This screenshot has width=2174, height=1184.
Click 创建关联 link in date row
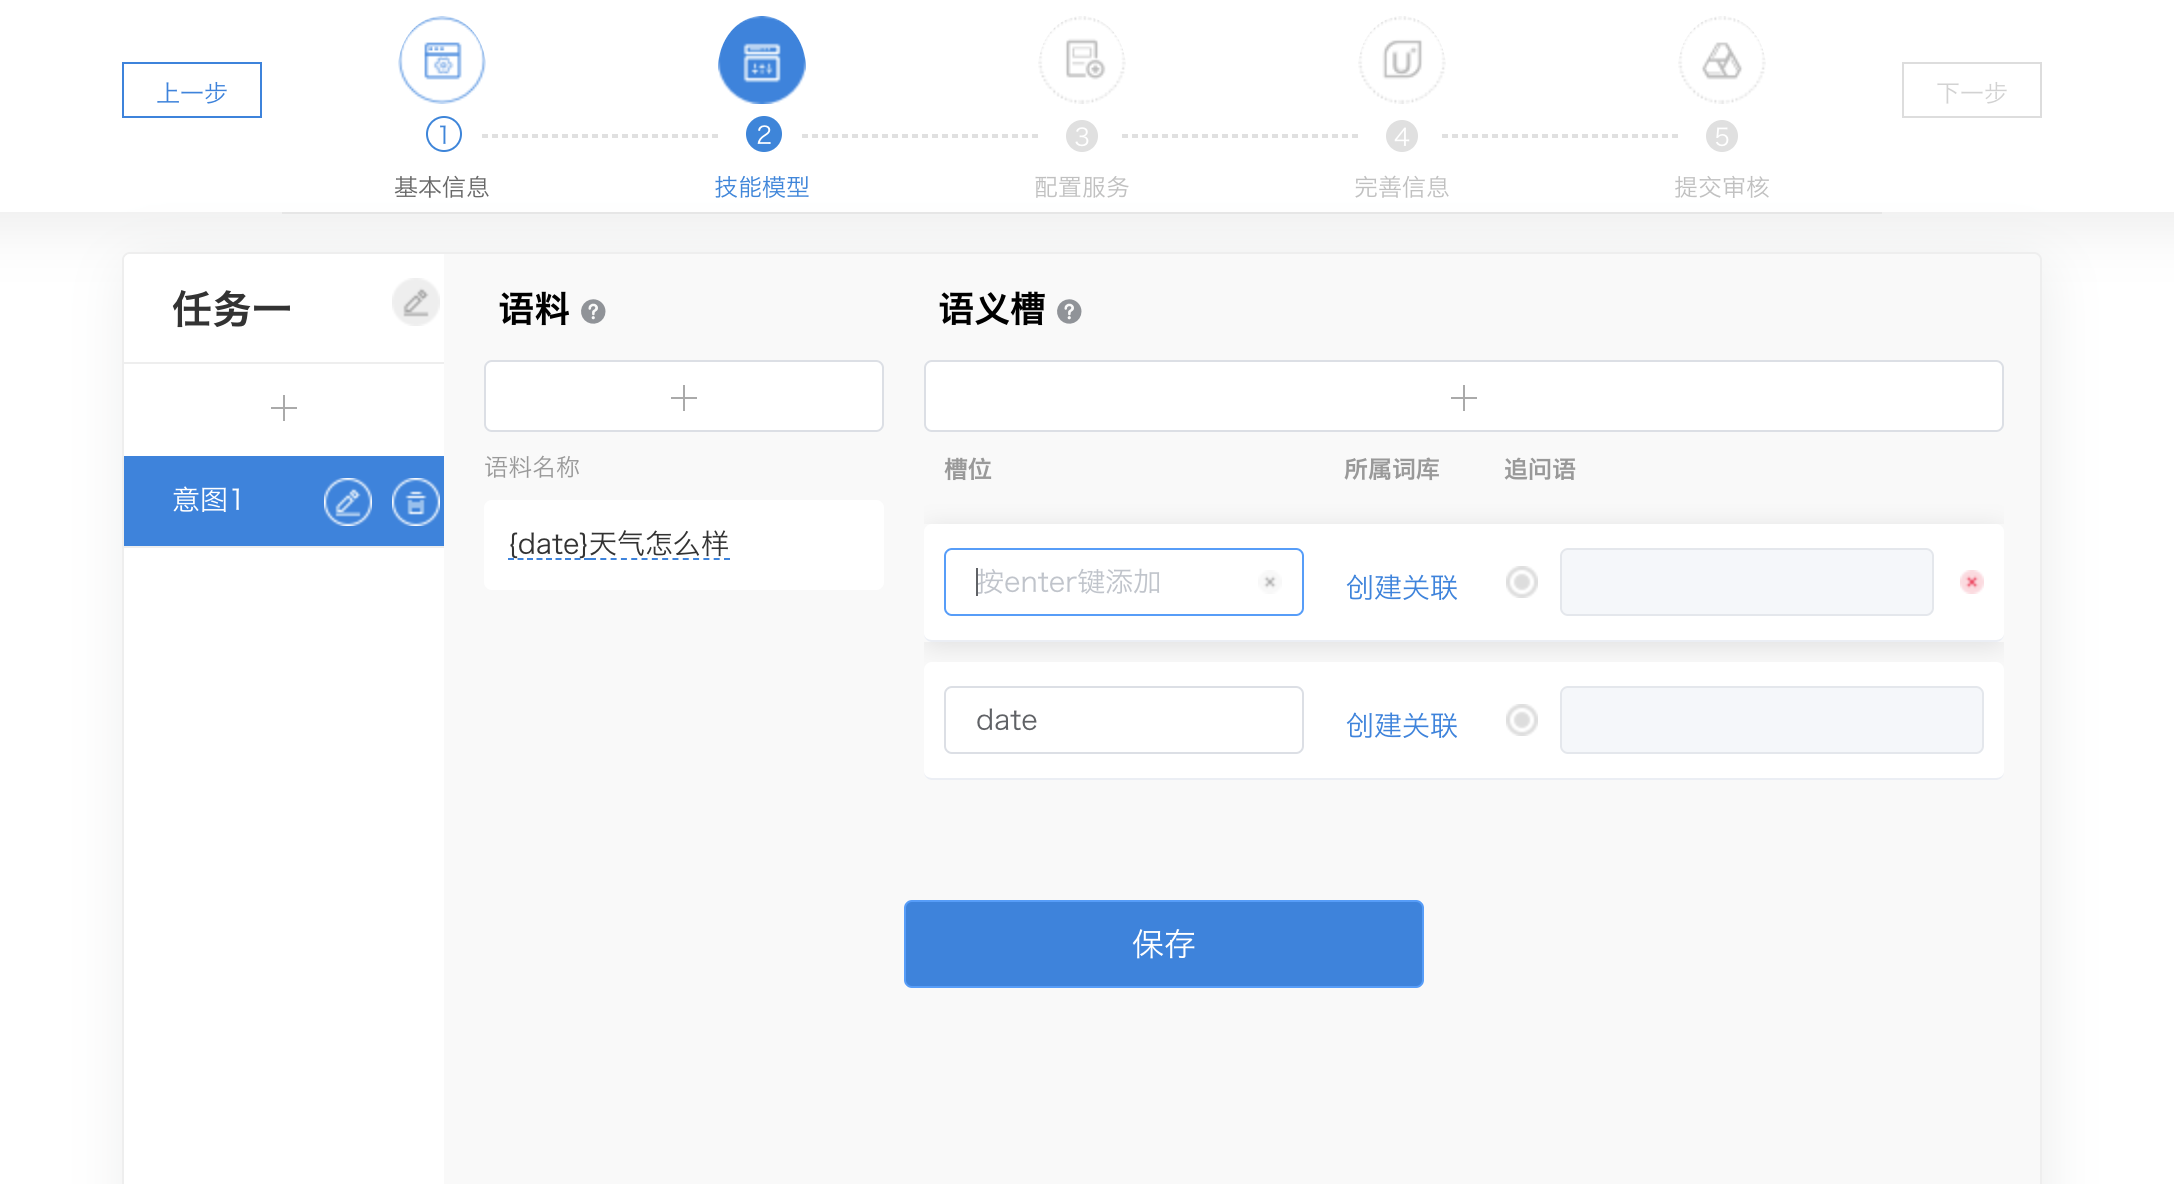click(1402, 725)
